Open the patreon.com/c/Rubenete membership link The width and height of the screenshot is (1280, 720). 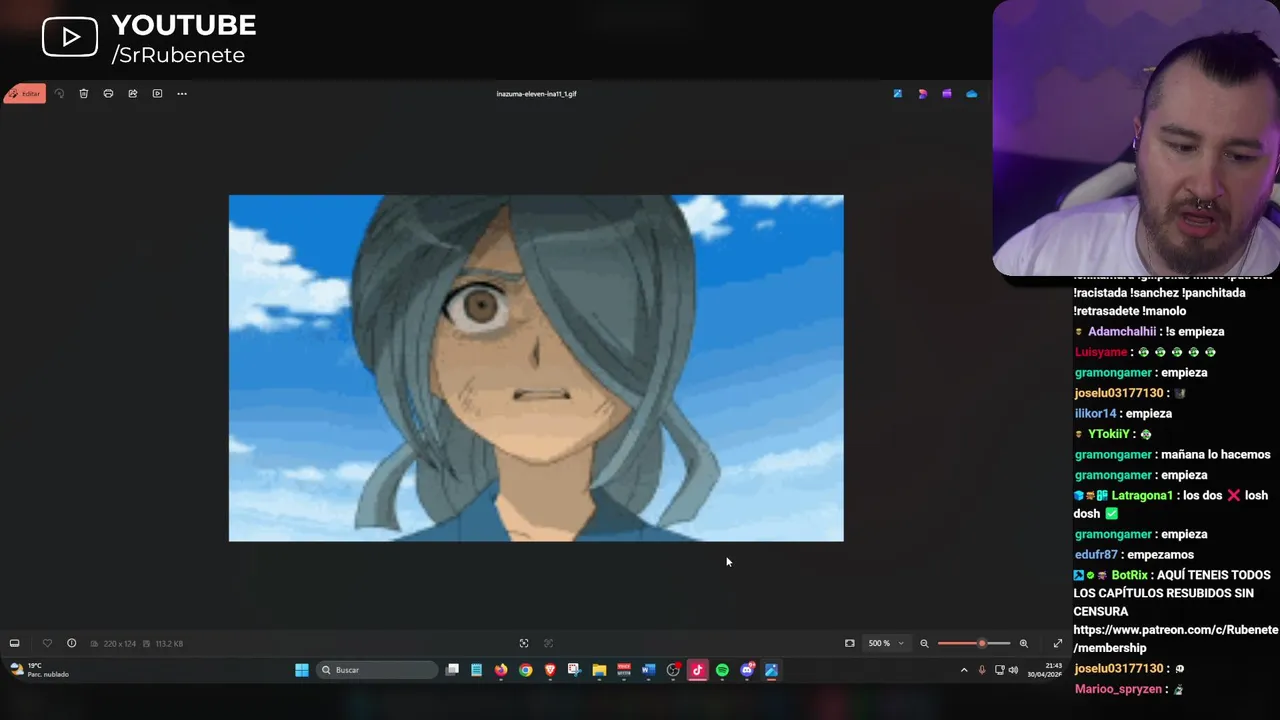(x=1176, y=639)
